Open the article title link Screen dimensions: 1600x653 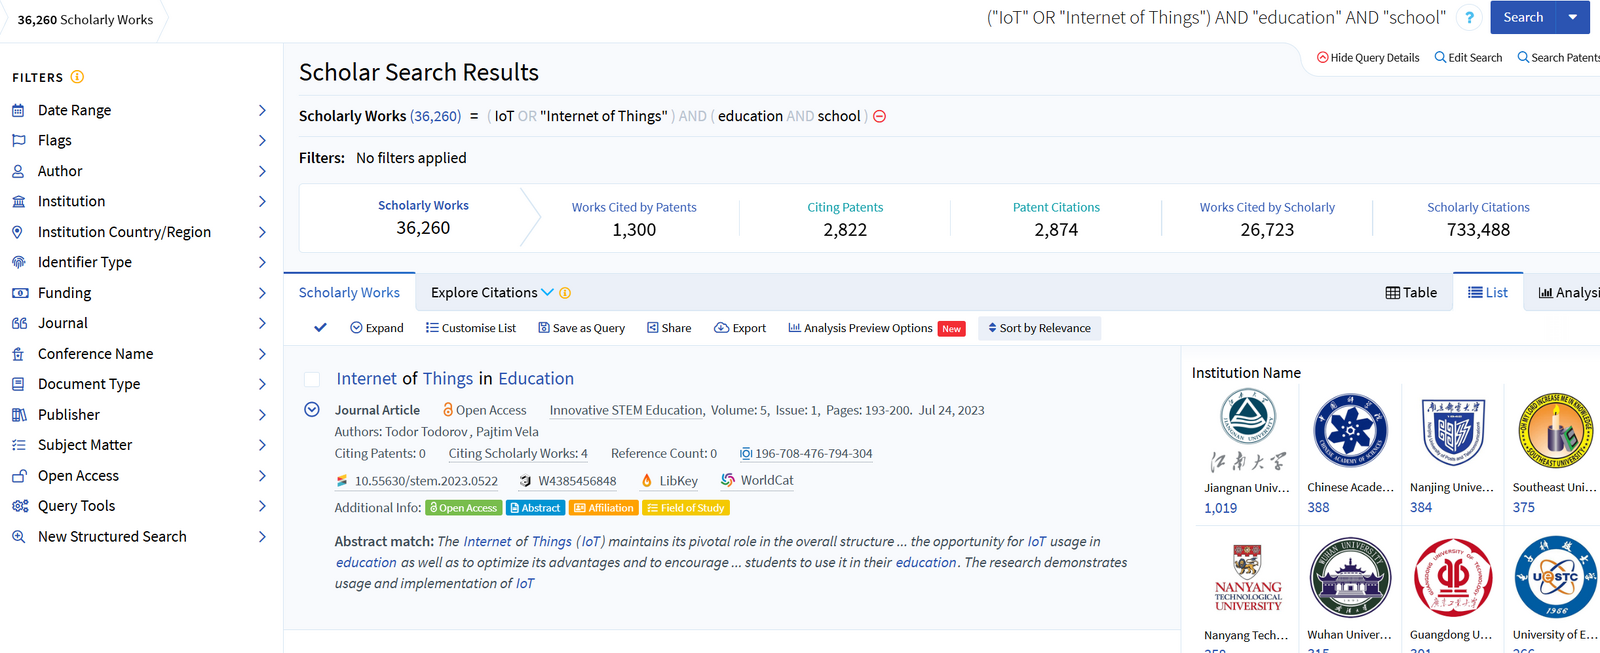(455, 379)
